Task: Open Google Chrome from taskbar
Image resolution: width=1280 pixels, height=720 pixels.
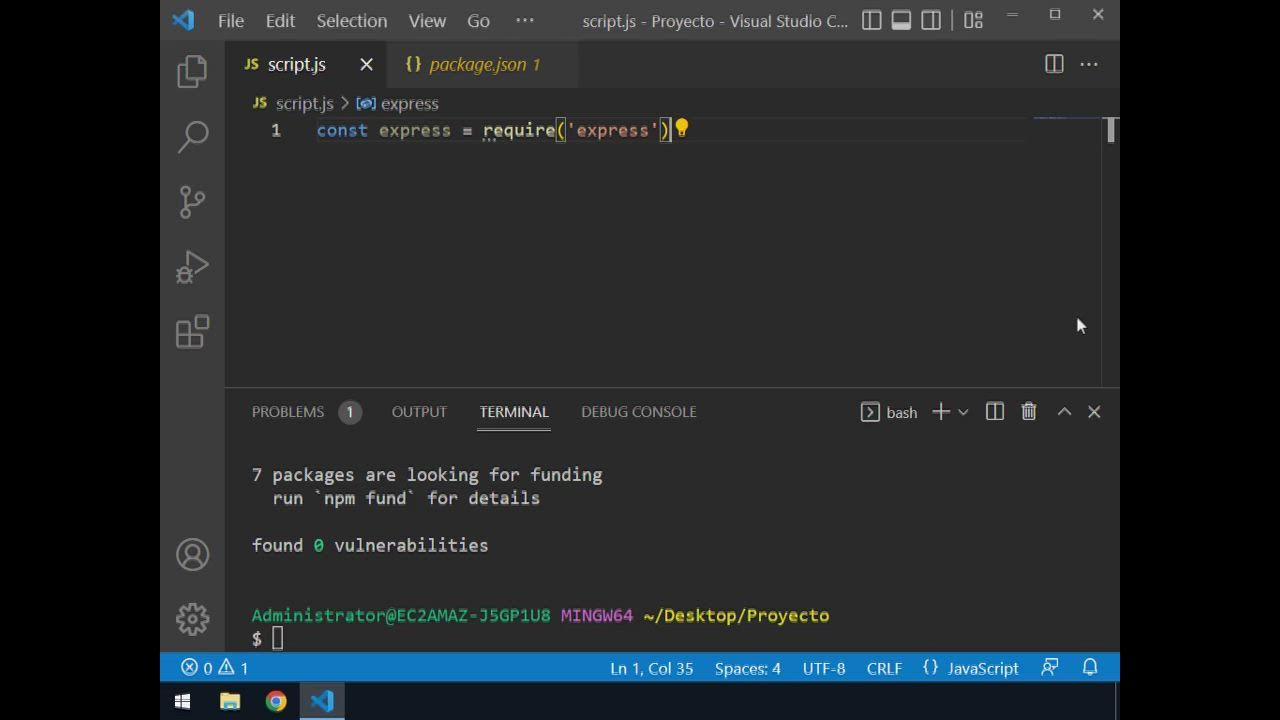Action: [276, 702]
